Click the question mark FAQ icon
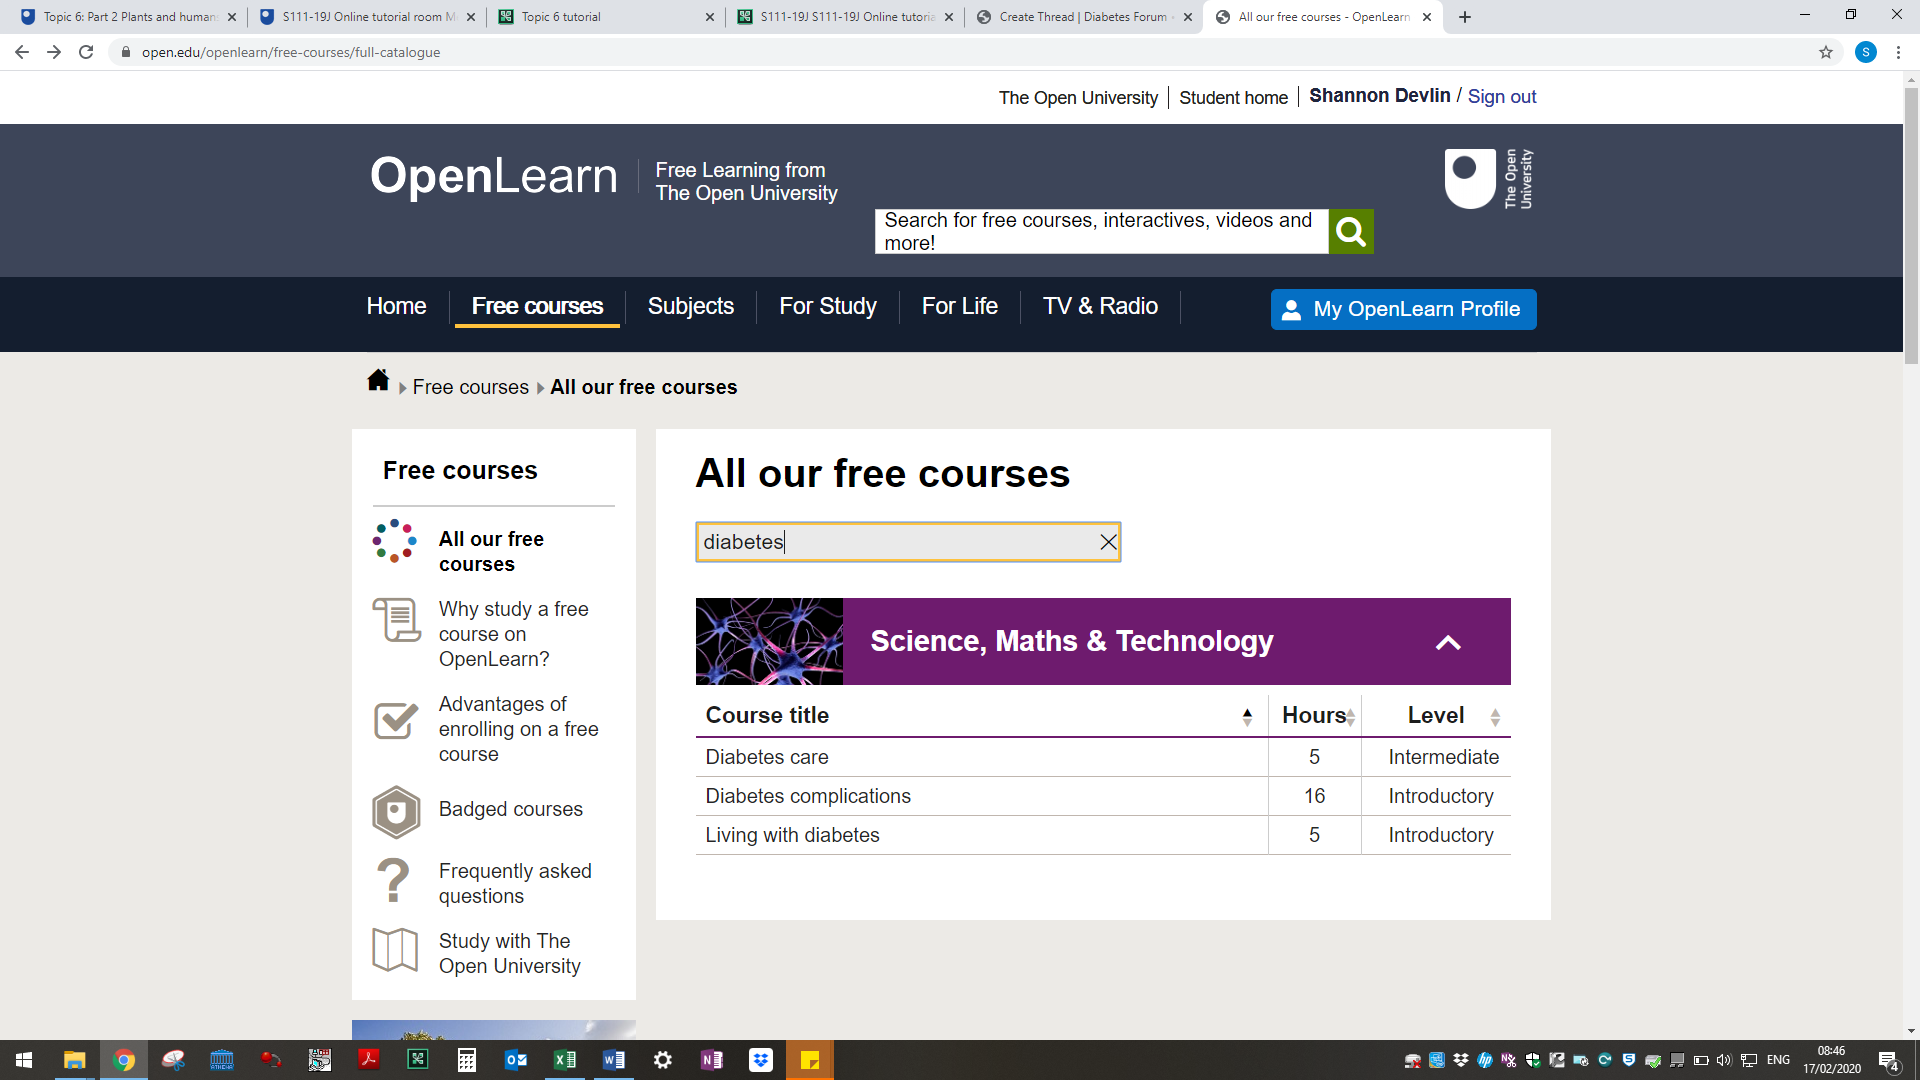The height and width of the screenshot is (1080, 1920). tap(393, 881)
